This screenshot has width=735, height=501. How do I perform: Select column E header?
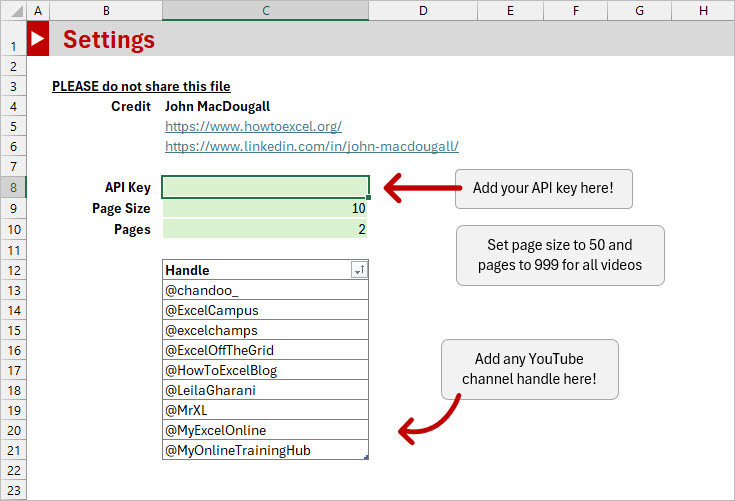[x=510, y=10]
